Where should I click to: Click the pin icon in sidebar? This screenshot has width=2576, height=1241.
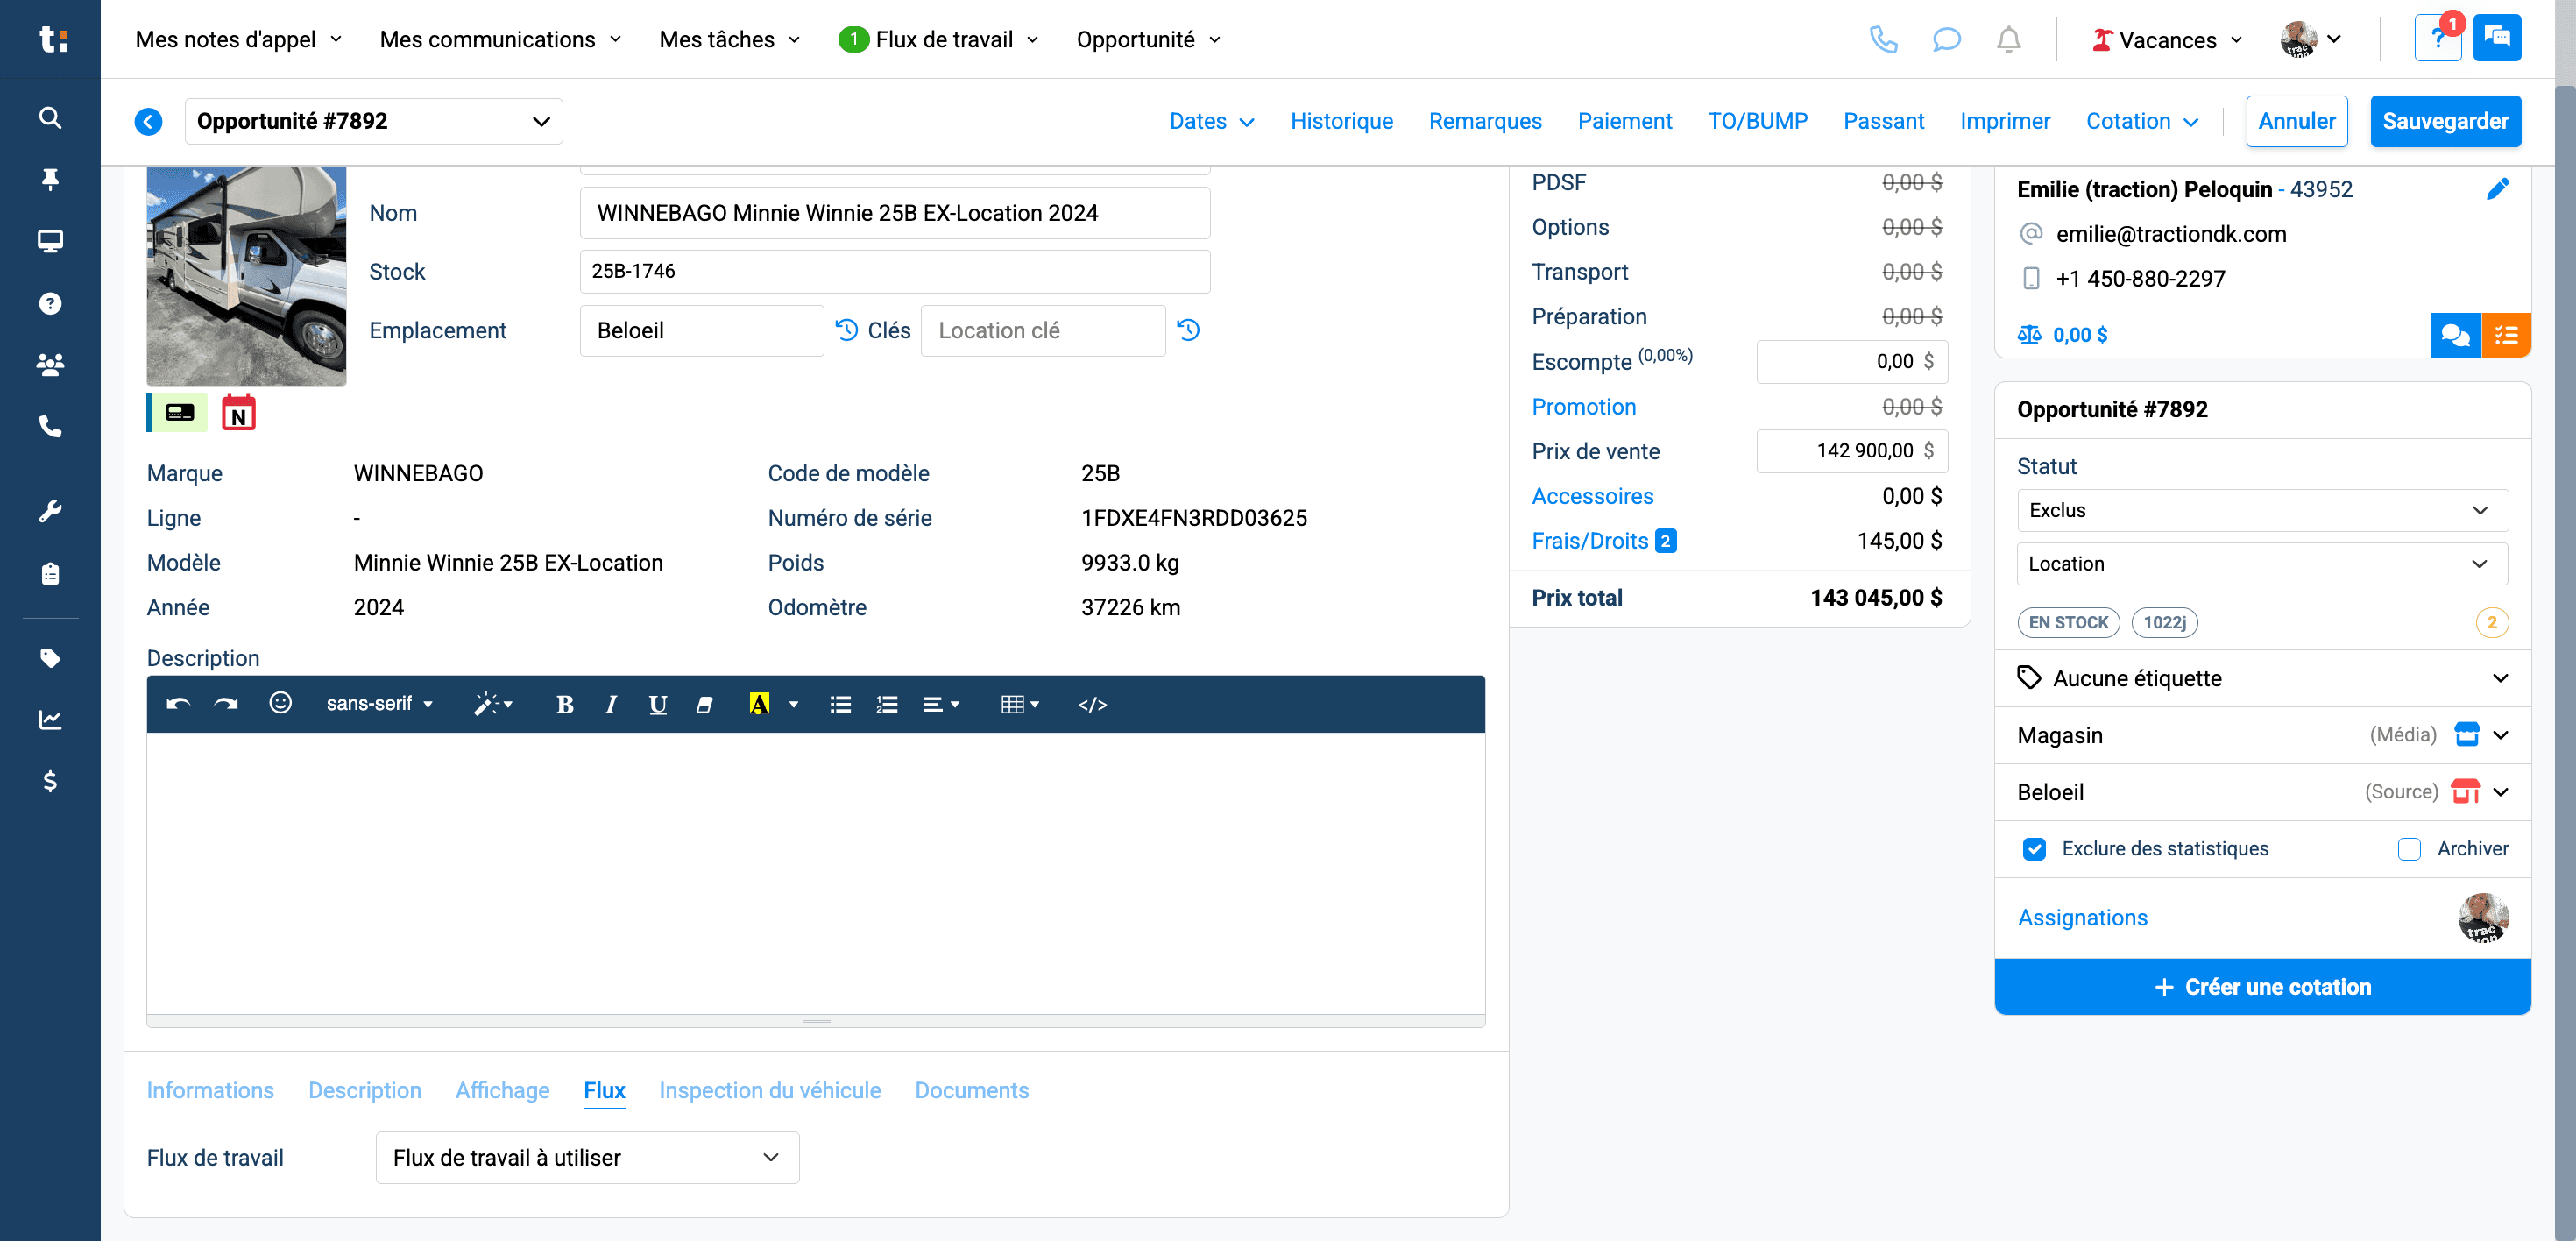[x=50, y=179]
